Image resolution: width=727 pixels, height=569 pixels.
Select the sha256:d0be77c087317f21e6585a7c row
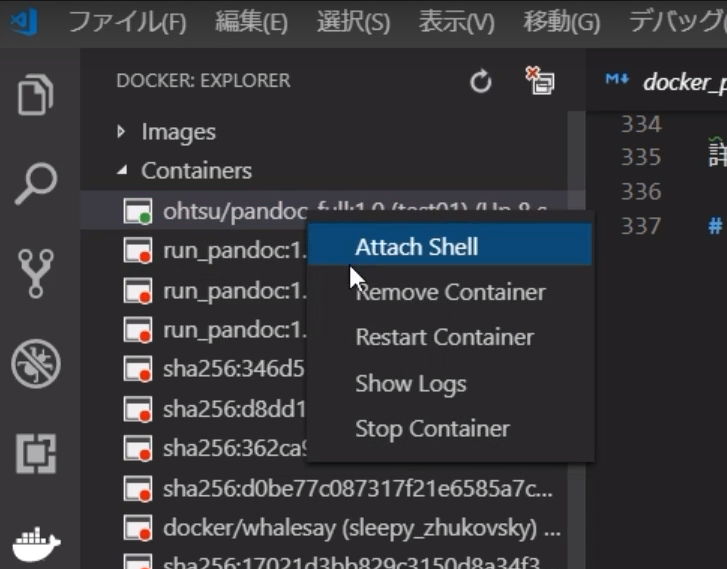point(324,488)
